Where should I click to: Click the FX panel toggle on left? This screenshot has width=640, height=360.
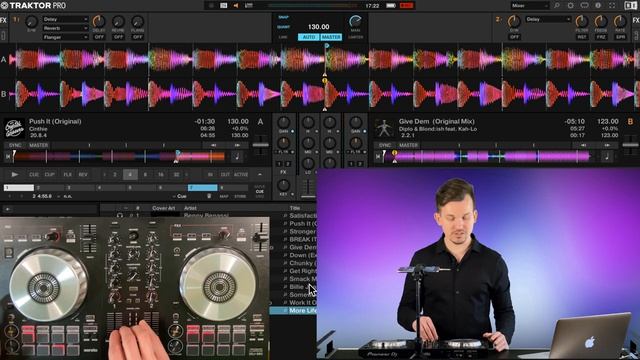click(3, 20)
